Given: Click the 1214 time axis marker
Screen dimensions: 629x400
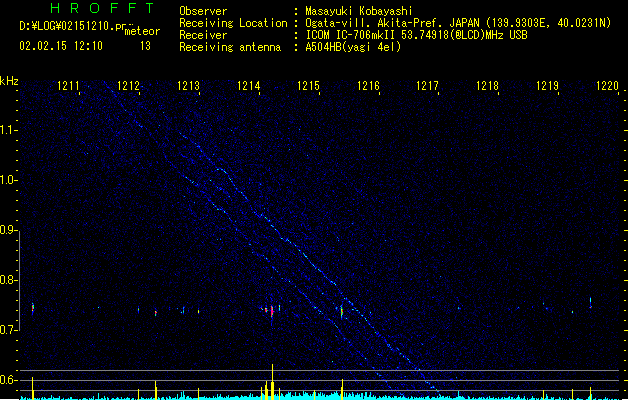Looking at the screenshot, I should [x=248, y=86].
